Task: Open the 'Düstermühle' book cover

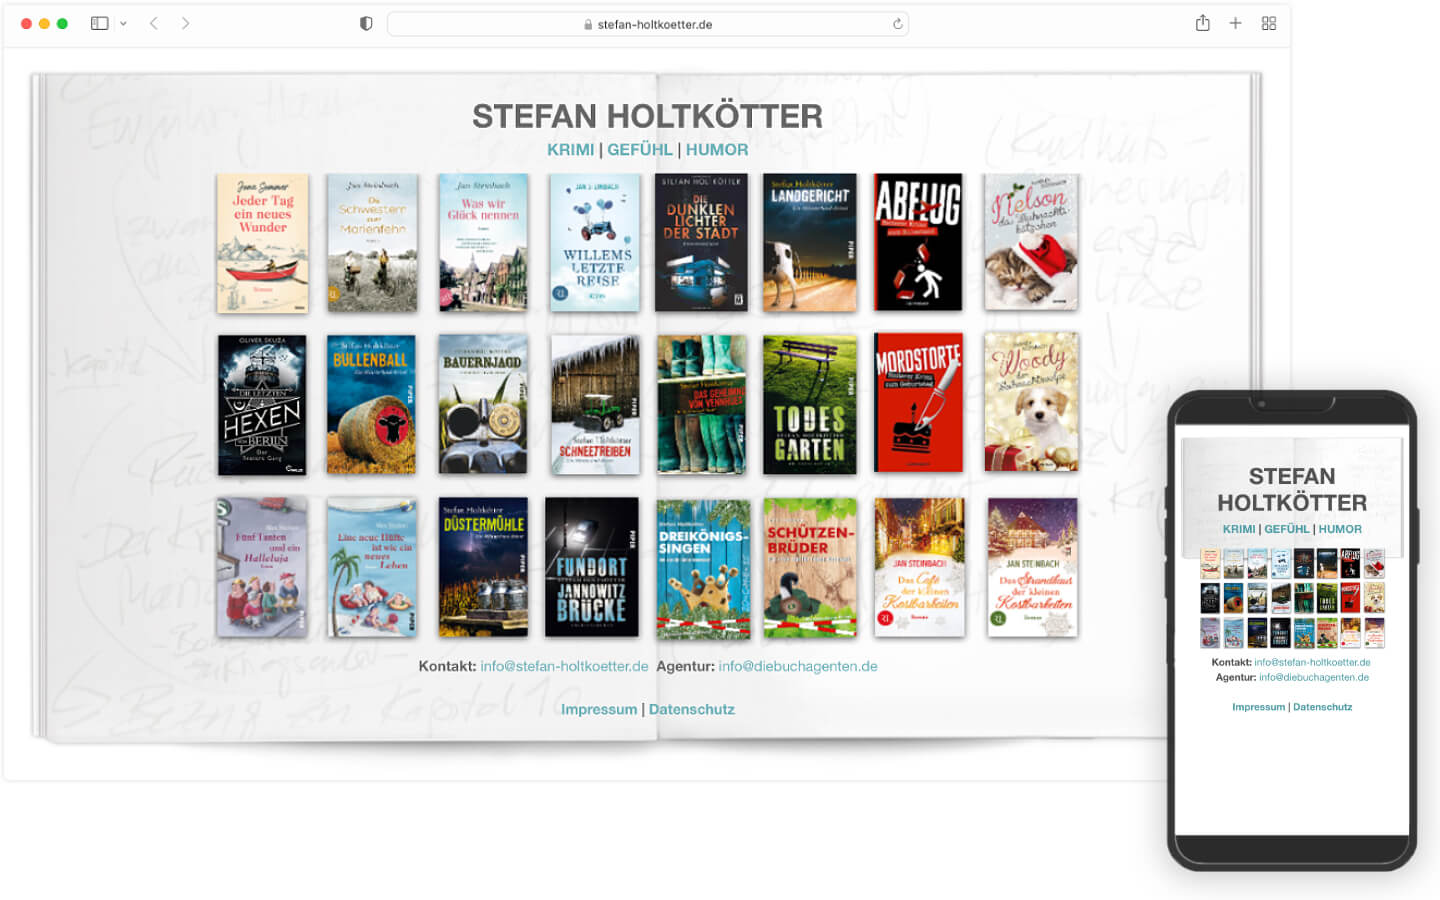Action: [x=483, y=567]
